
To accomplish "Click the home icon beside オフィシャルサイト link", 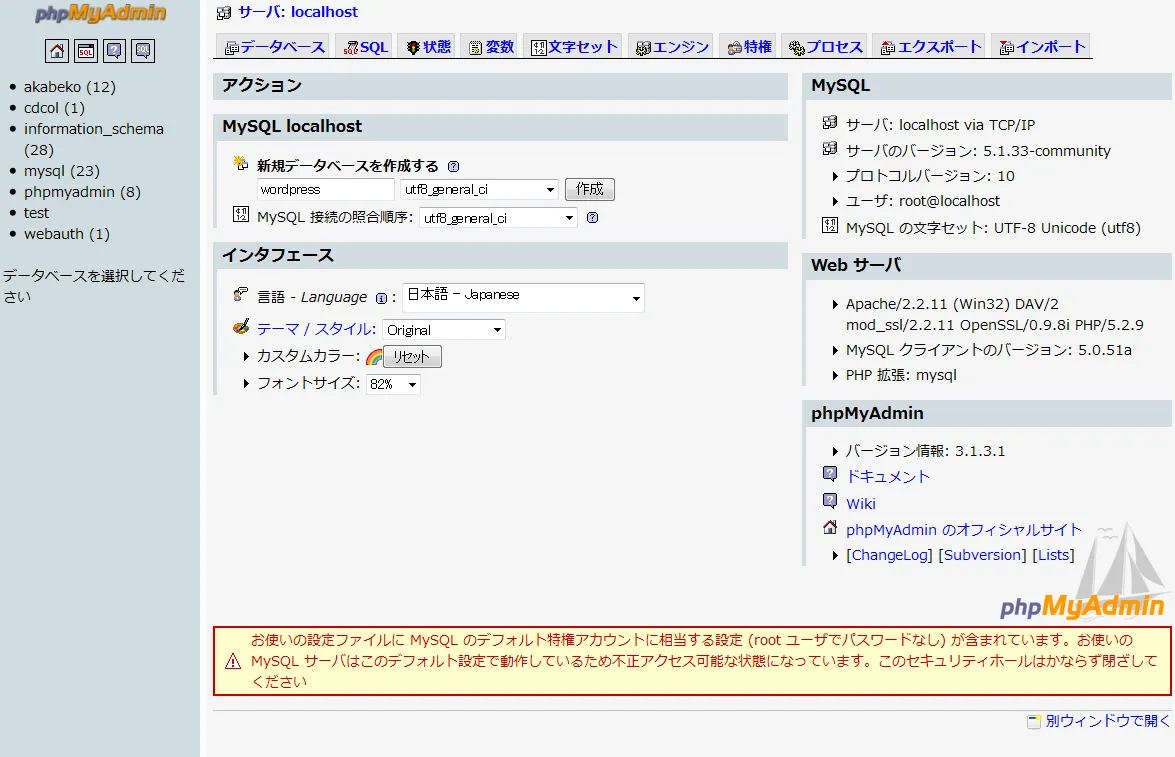I will click(x=830, y=529).
